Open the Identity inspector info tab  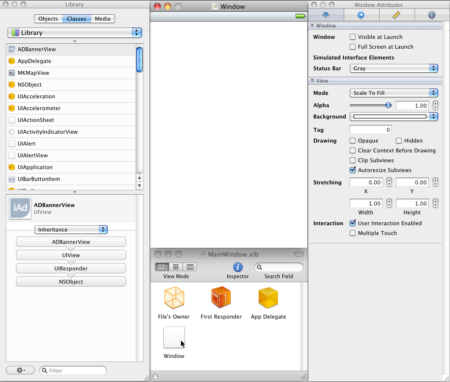[431, 15]
